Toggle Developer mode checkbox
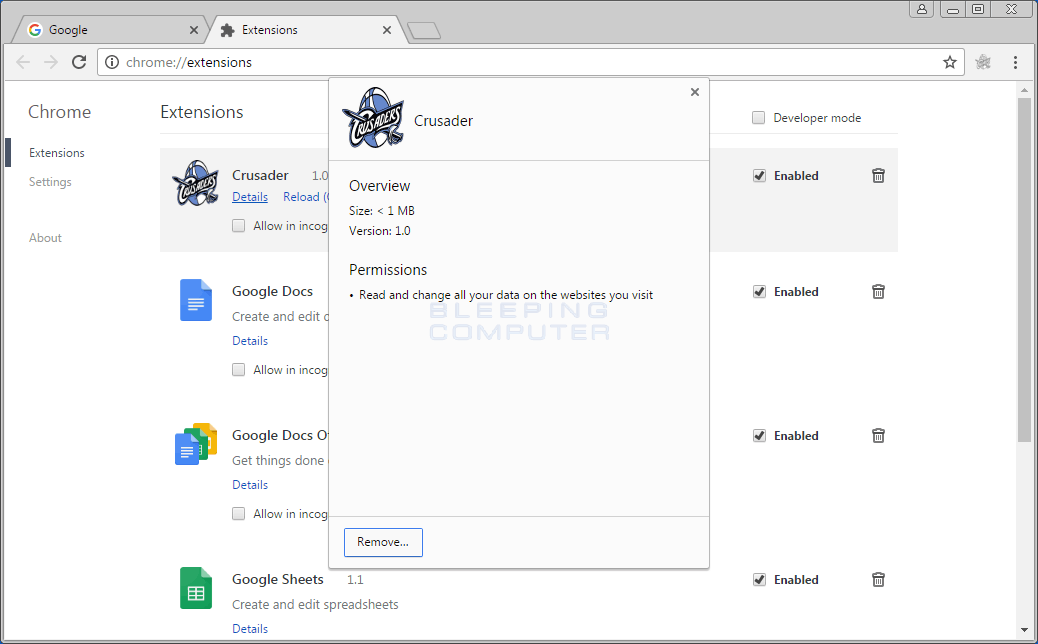 (x=759, y=118)
